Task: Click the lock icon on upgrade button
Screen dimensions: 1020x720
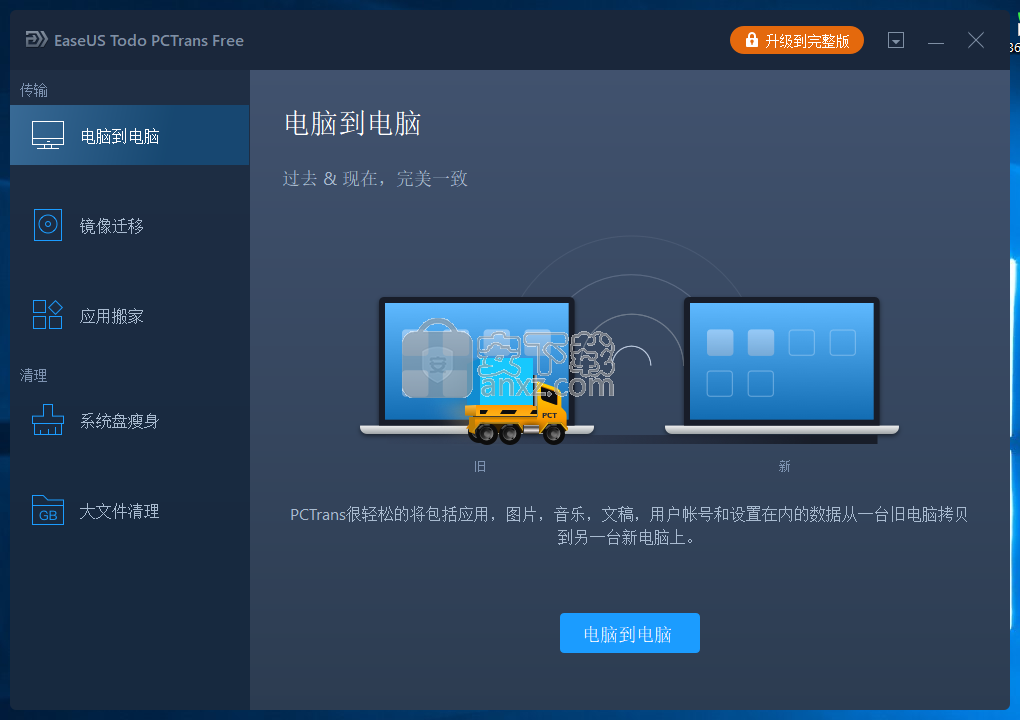Action: pos(751,40)
